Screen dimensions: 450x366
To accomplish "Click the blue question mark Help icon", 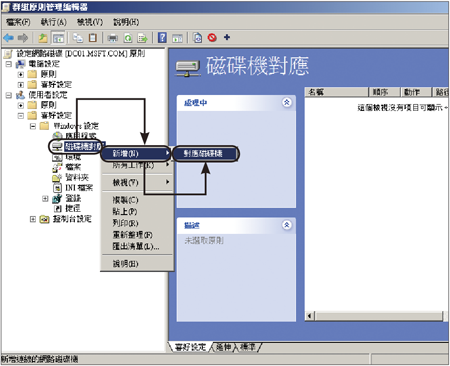I will [x=162, y=38].
